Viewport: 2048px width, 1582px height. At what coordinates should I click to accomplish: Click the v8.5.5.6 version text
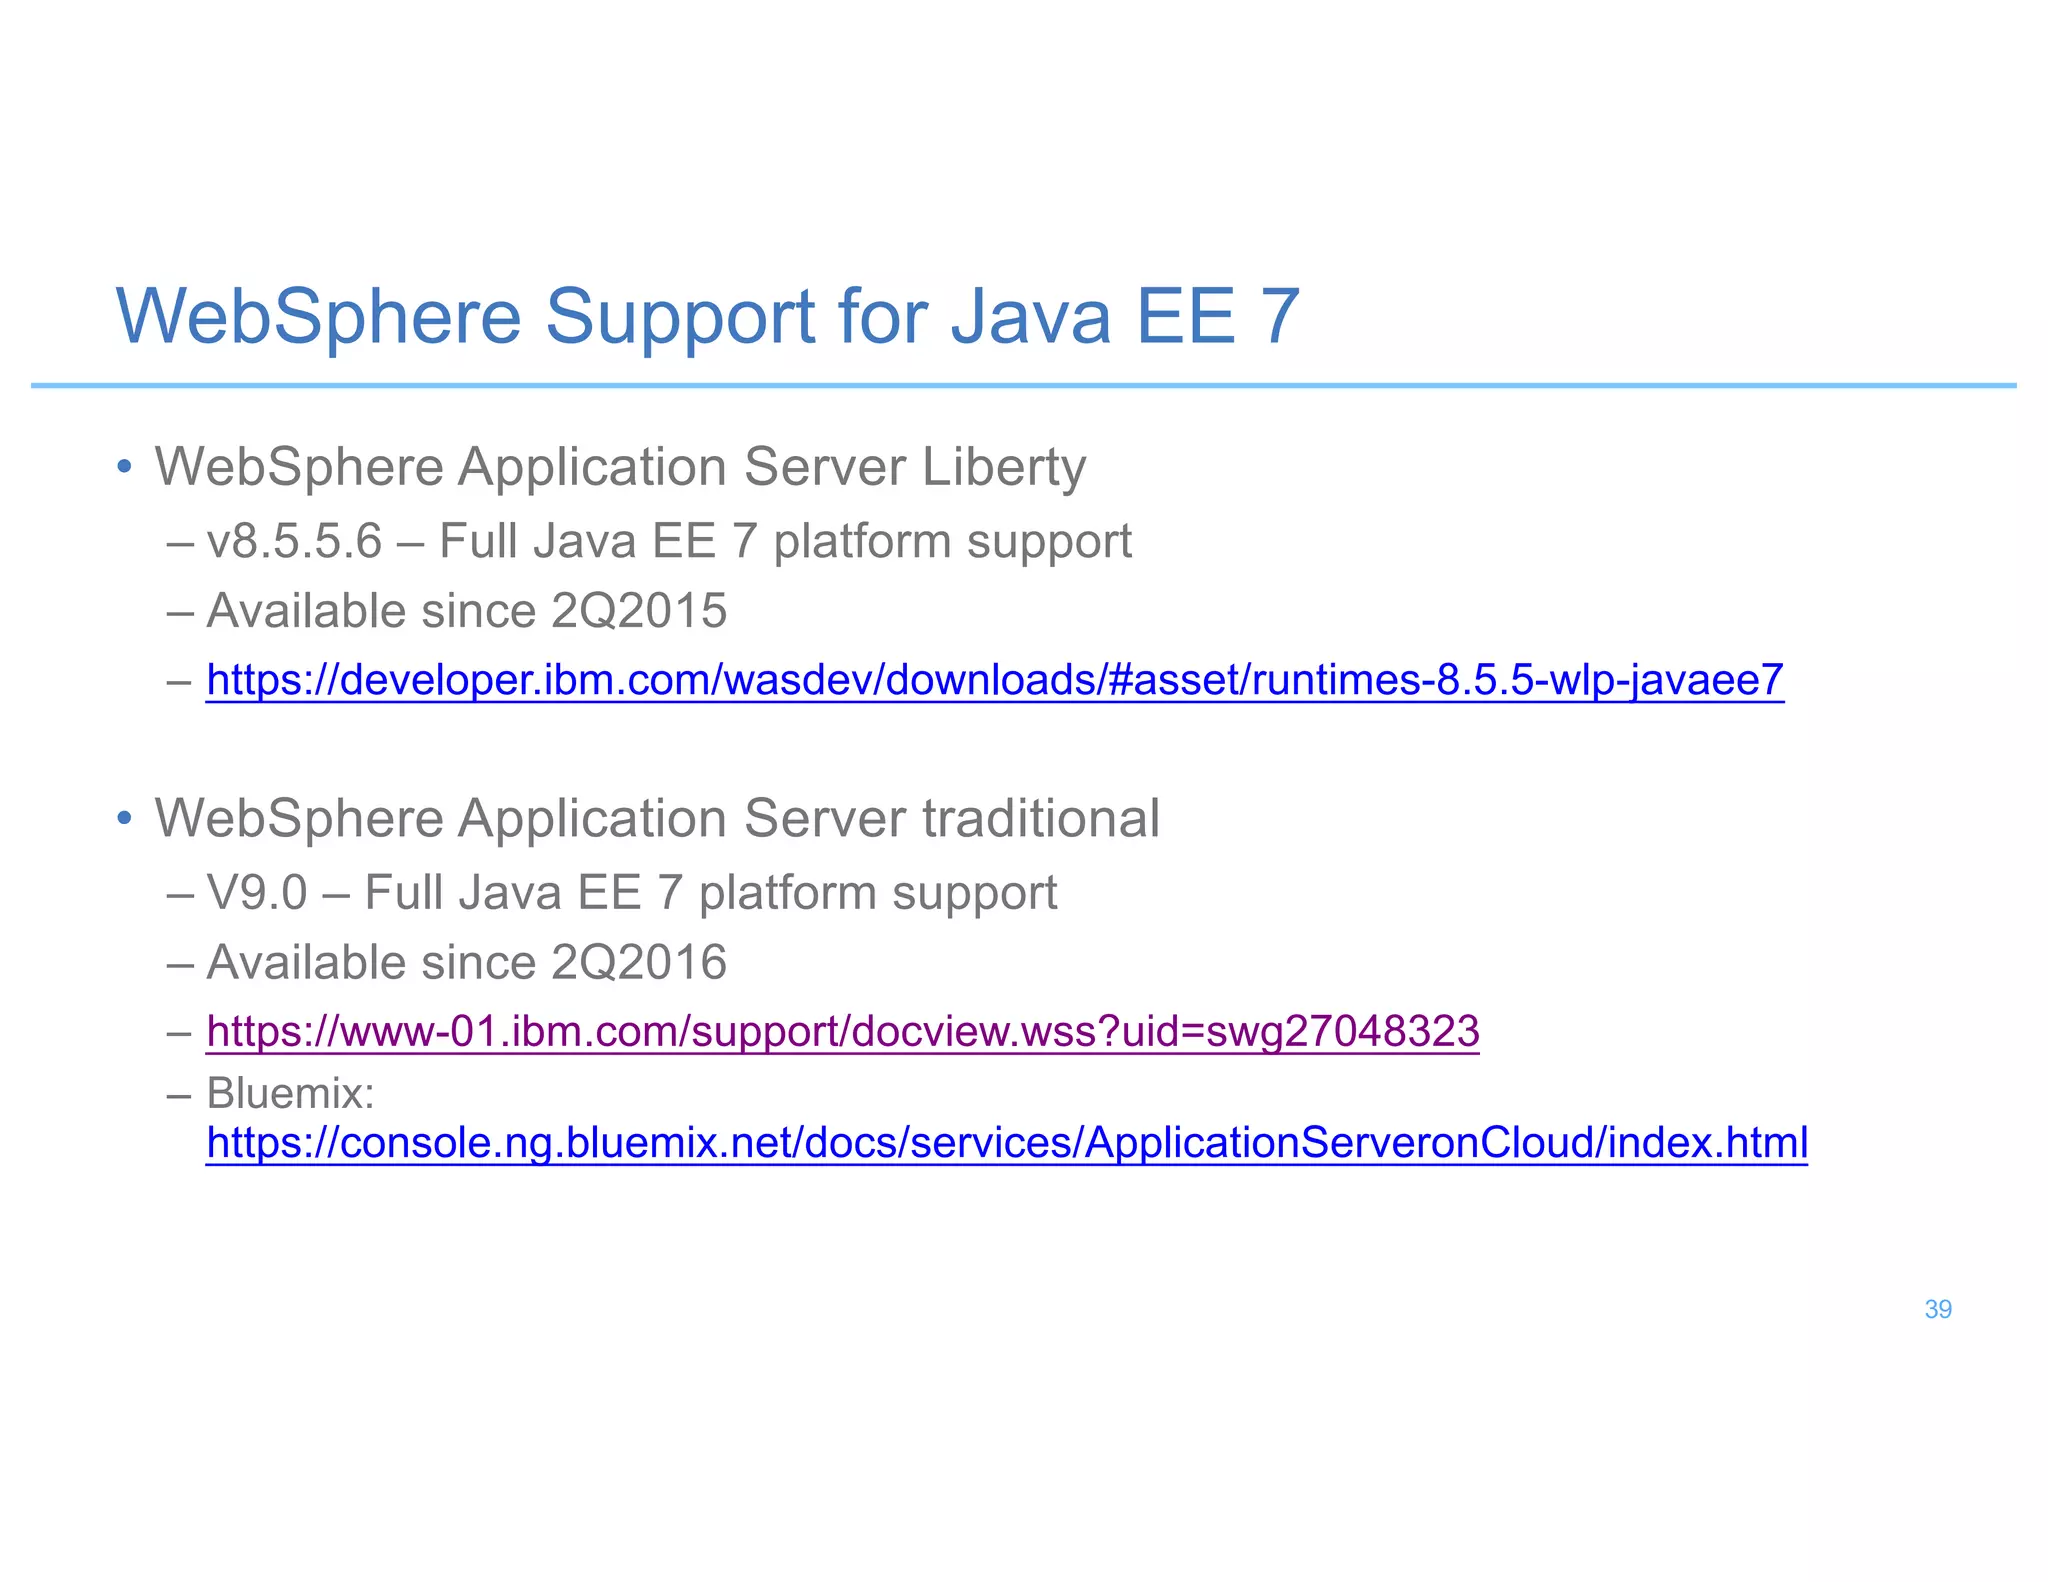point(294,542)
